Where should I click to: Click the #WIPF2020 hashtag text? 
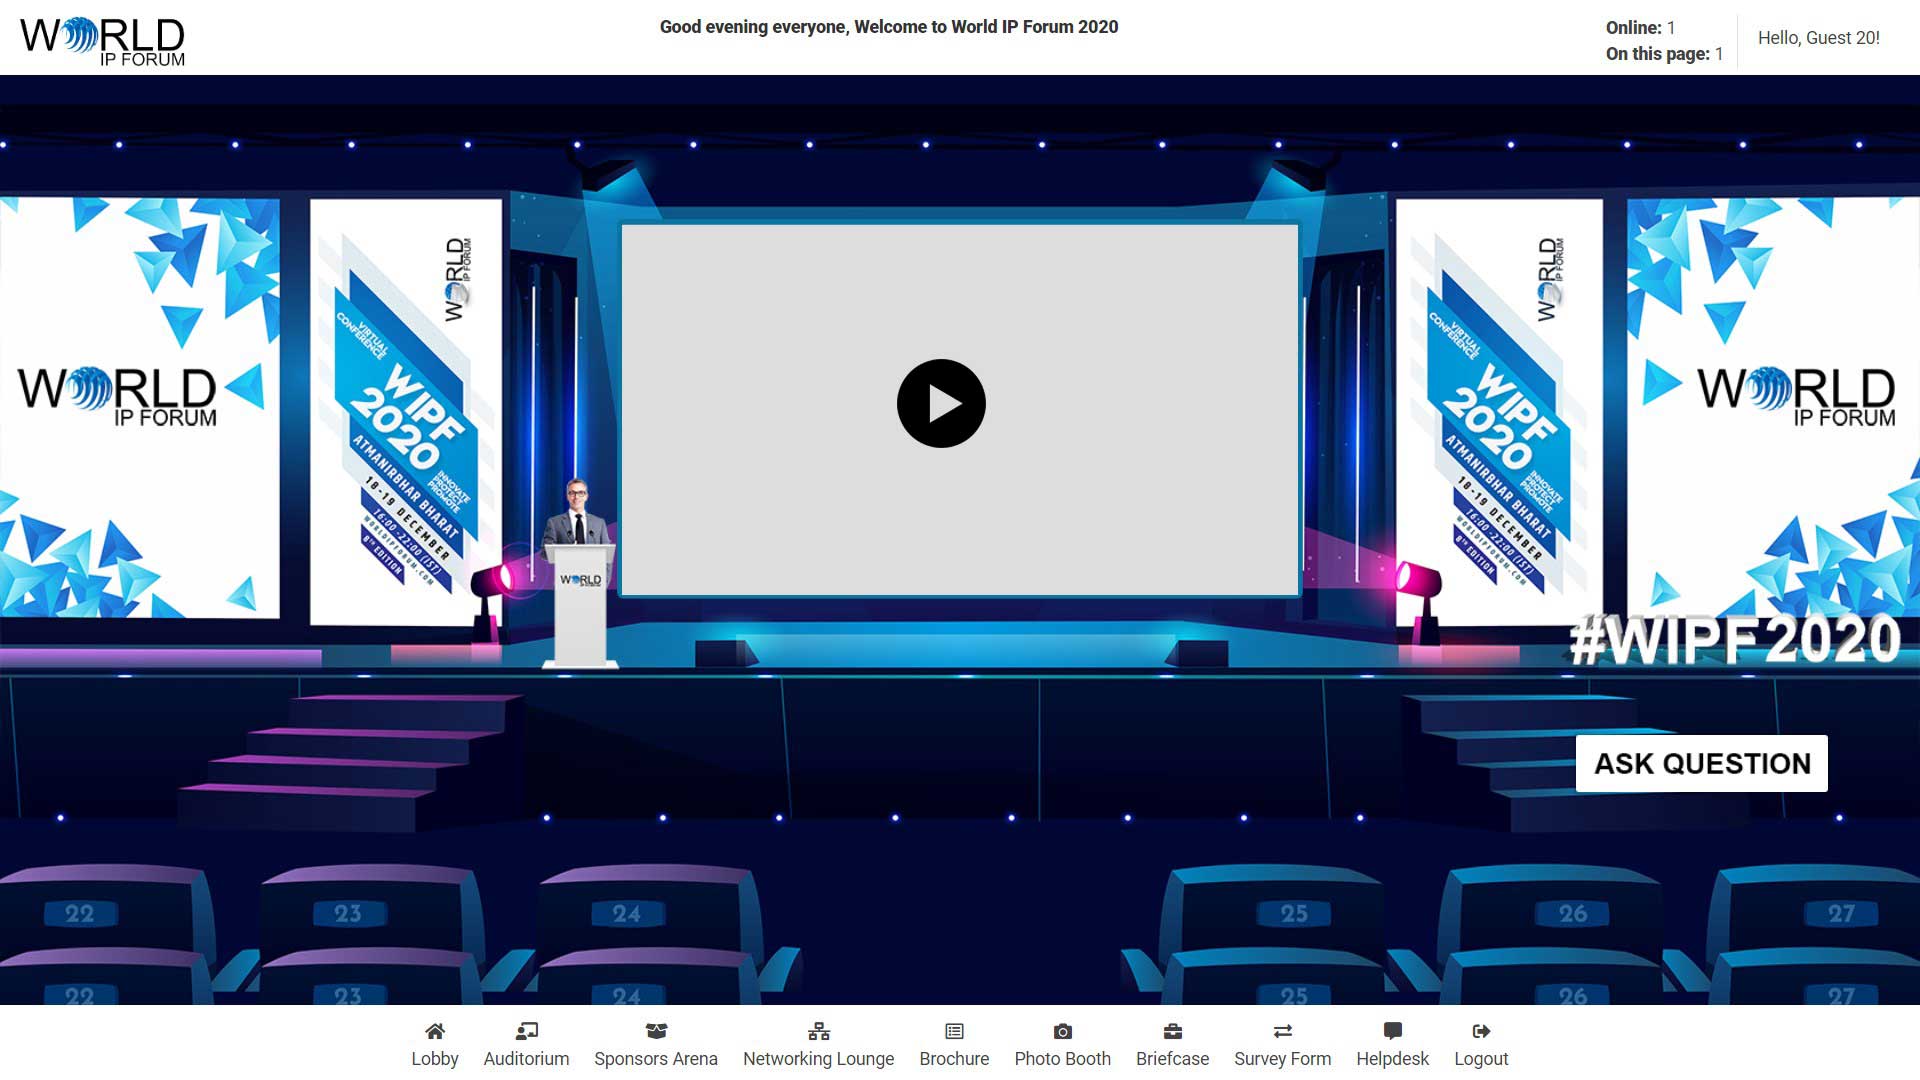tap(1734, 640)
